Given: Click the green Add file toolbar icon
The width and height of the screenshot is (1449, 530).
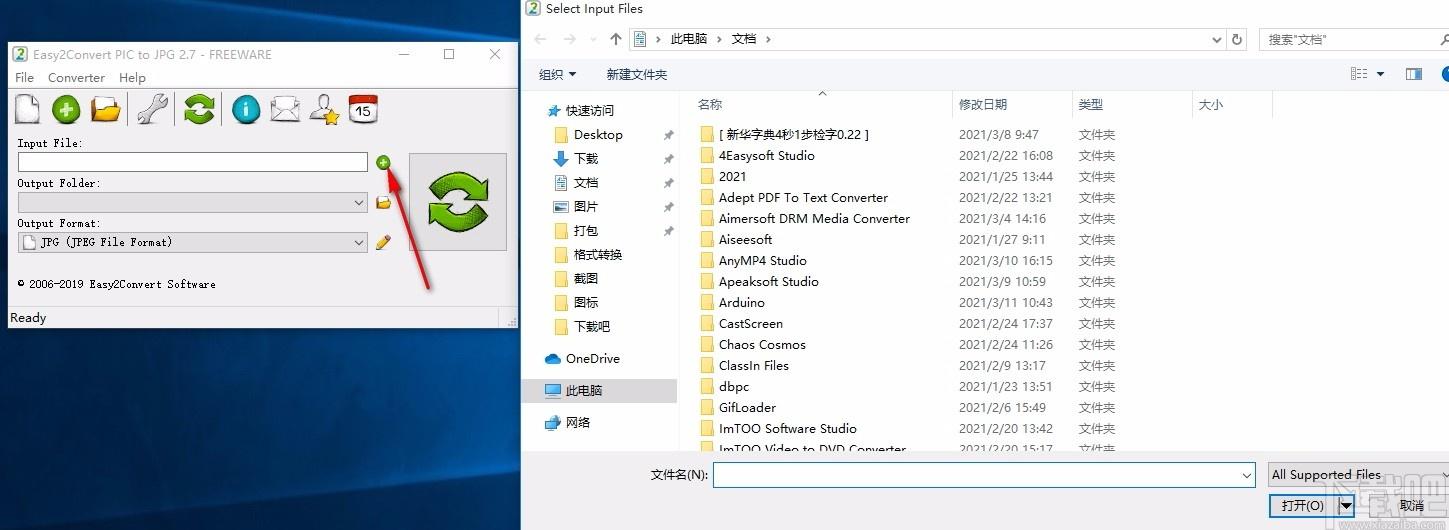Looking at the screenshot, I should [x=66, y=108].
